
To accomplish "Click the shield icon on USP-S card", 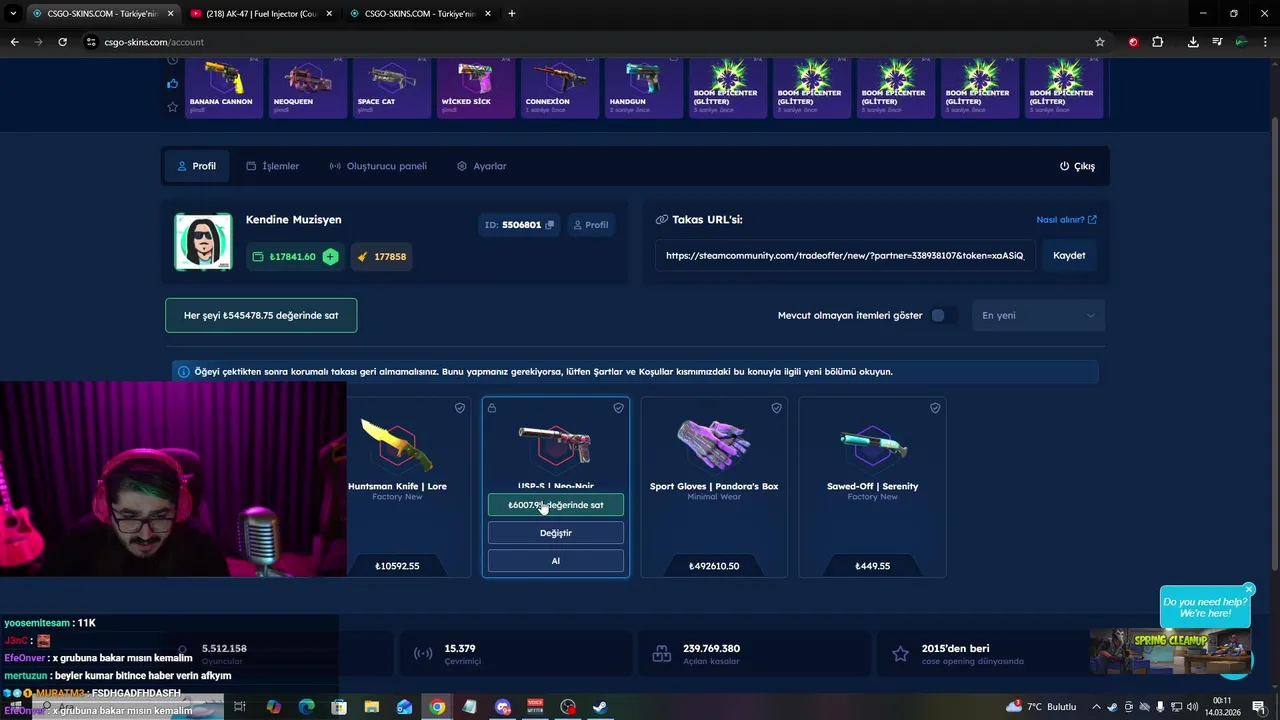I will 618,408.
